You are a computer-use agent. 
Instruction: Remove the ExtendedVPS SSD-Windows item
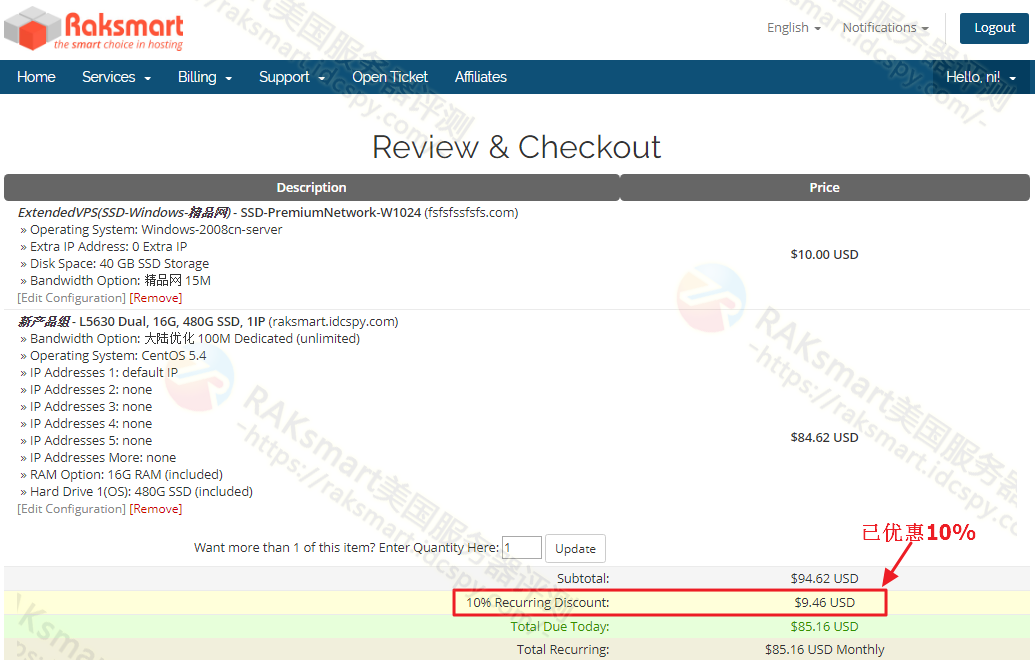tap(156, 298)
